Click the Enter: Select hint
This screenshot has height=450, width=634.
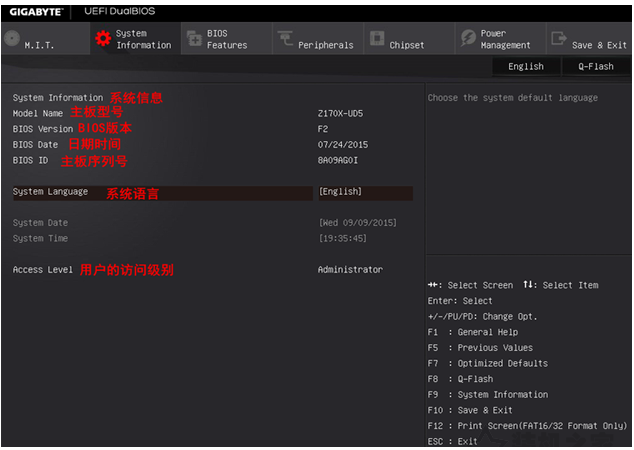coord(460,301)
